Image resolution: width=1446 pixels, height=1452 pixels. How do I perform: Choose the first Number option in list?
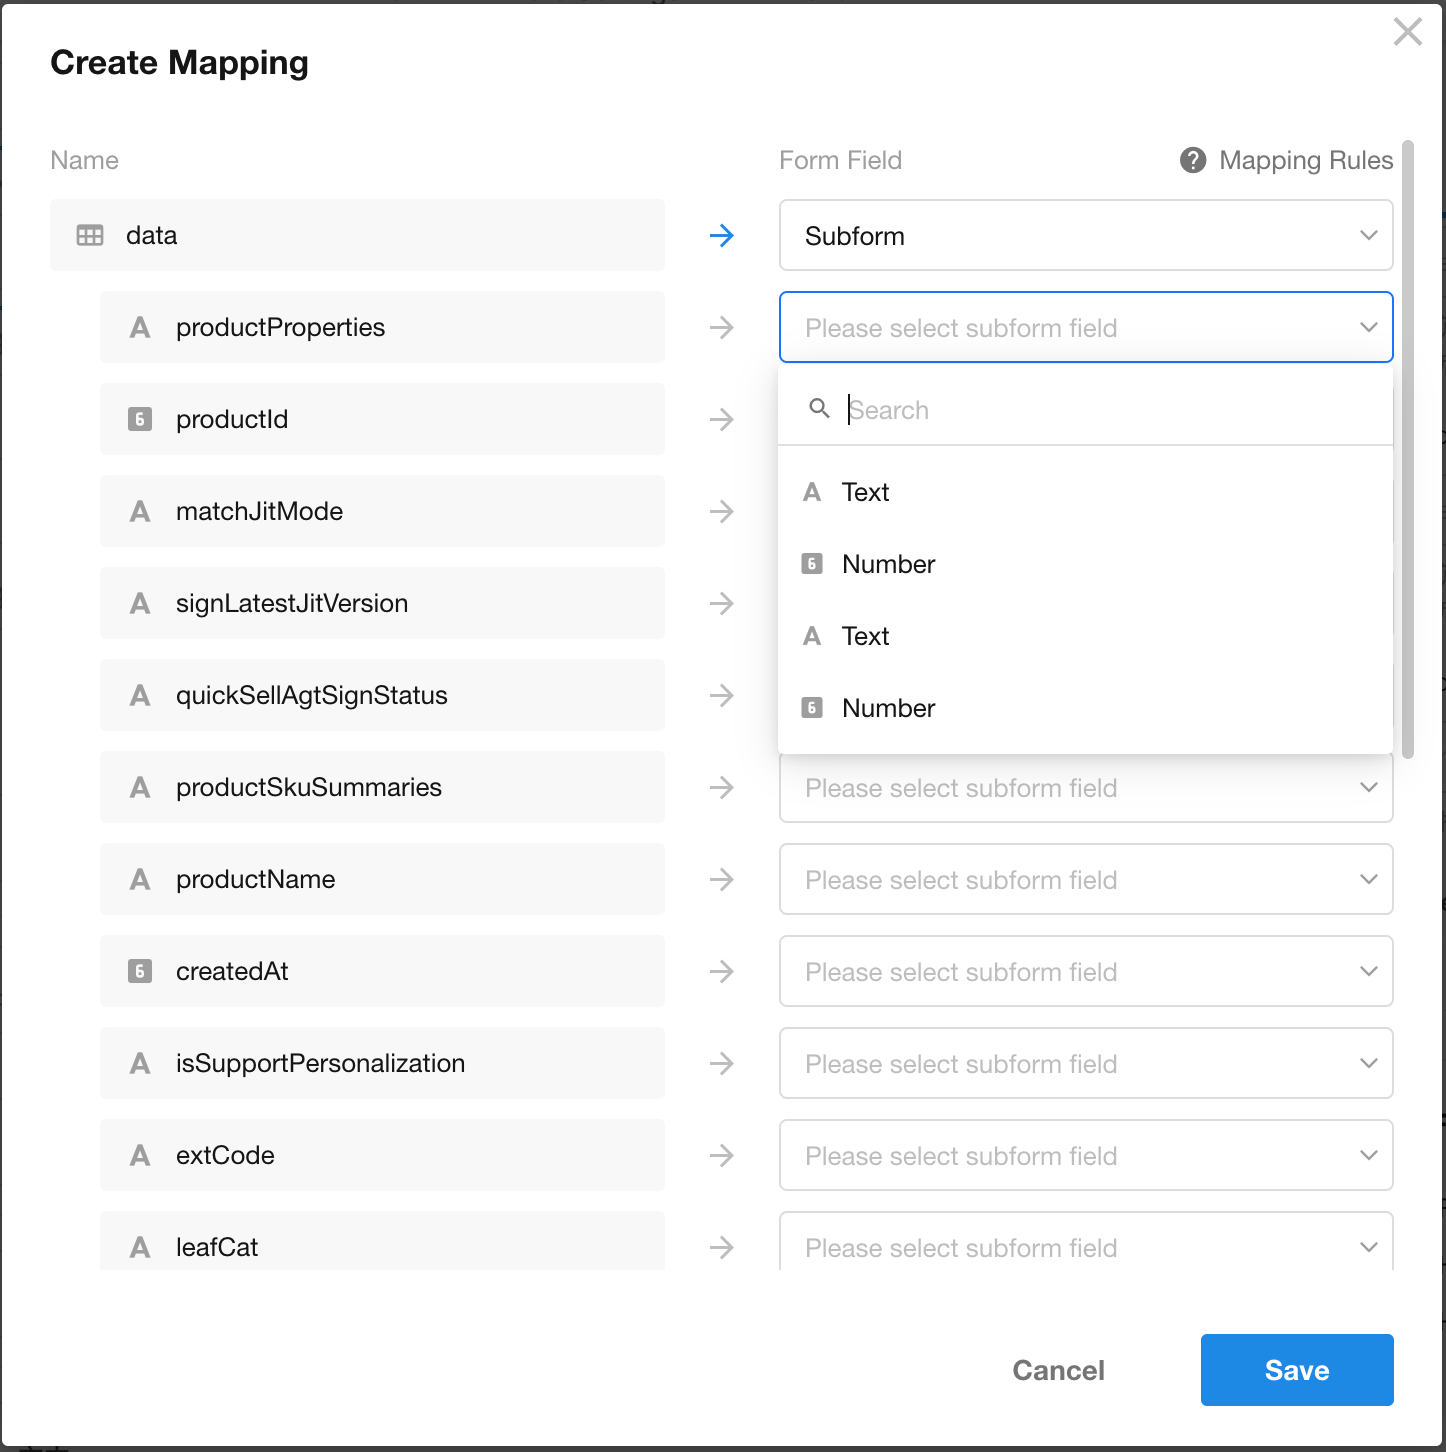click(x=888, y=564)
